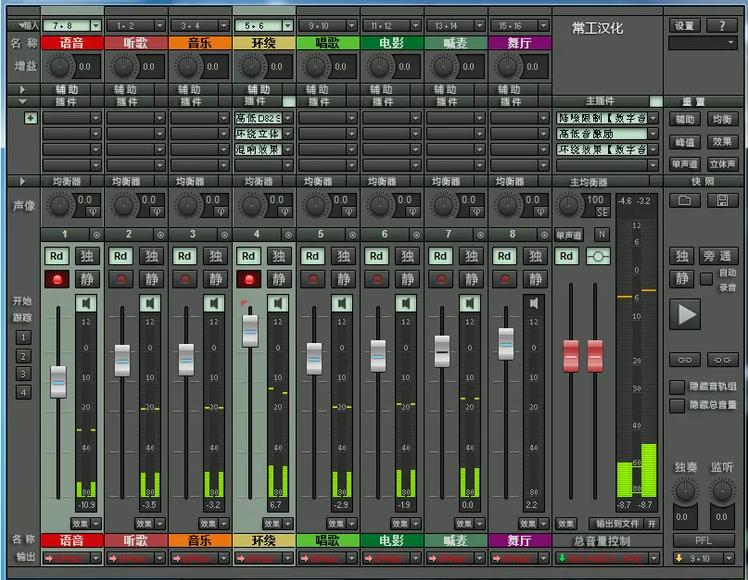Turn the 语音 gain knob
Image resolution: width=748 pixels, height=580 pixels.
coord(60,66)
